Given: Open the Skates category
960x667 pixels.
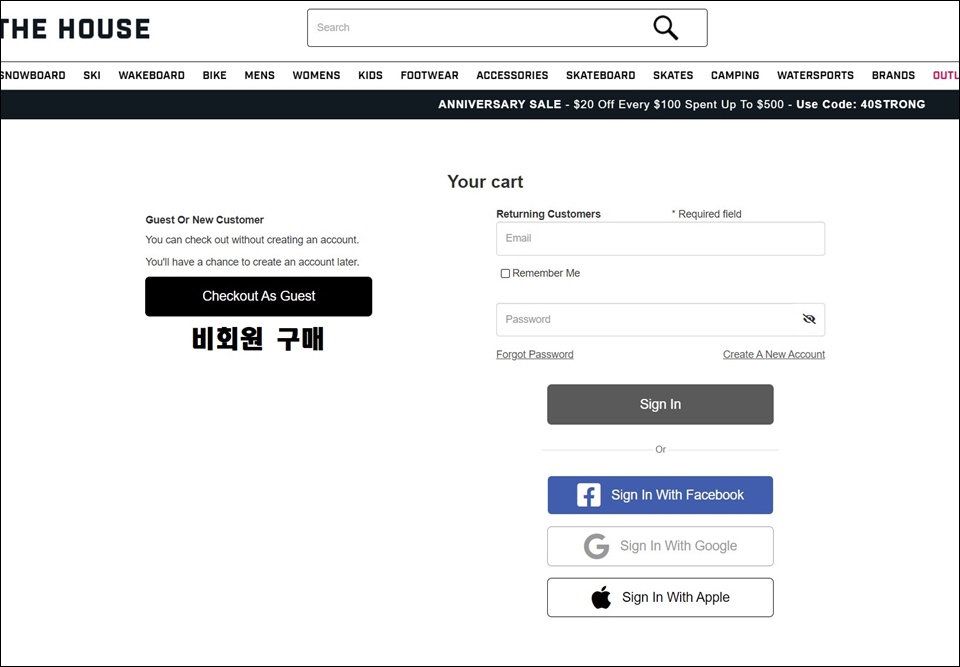Looking at the screenshot, I should pyautogui.click(x=673, y=75).
